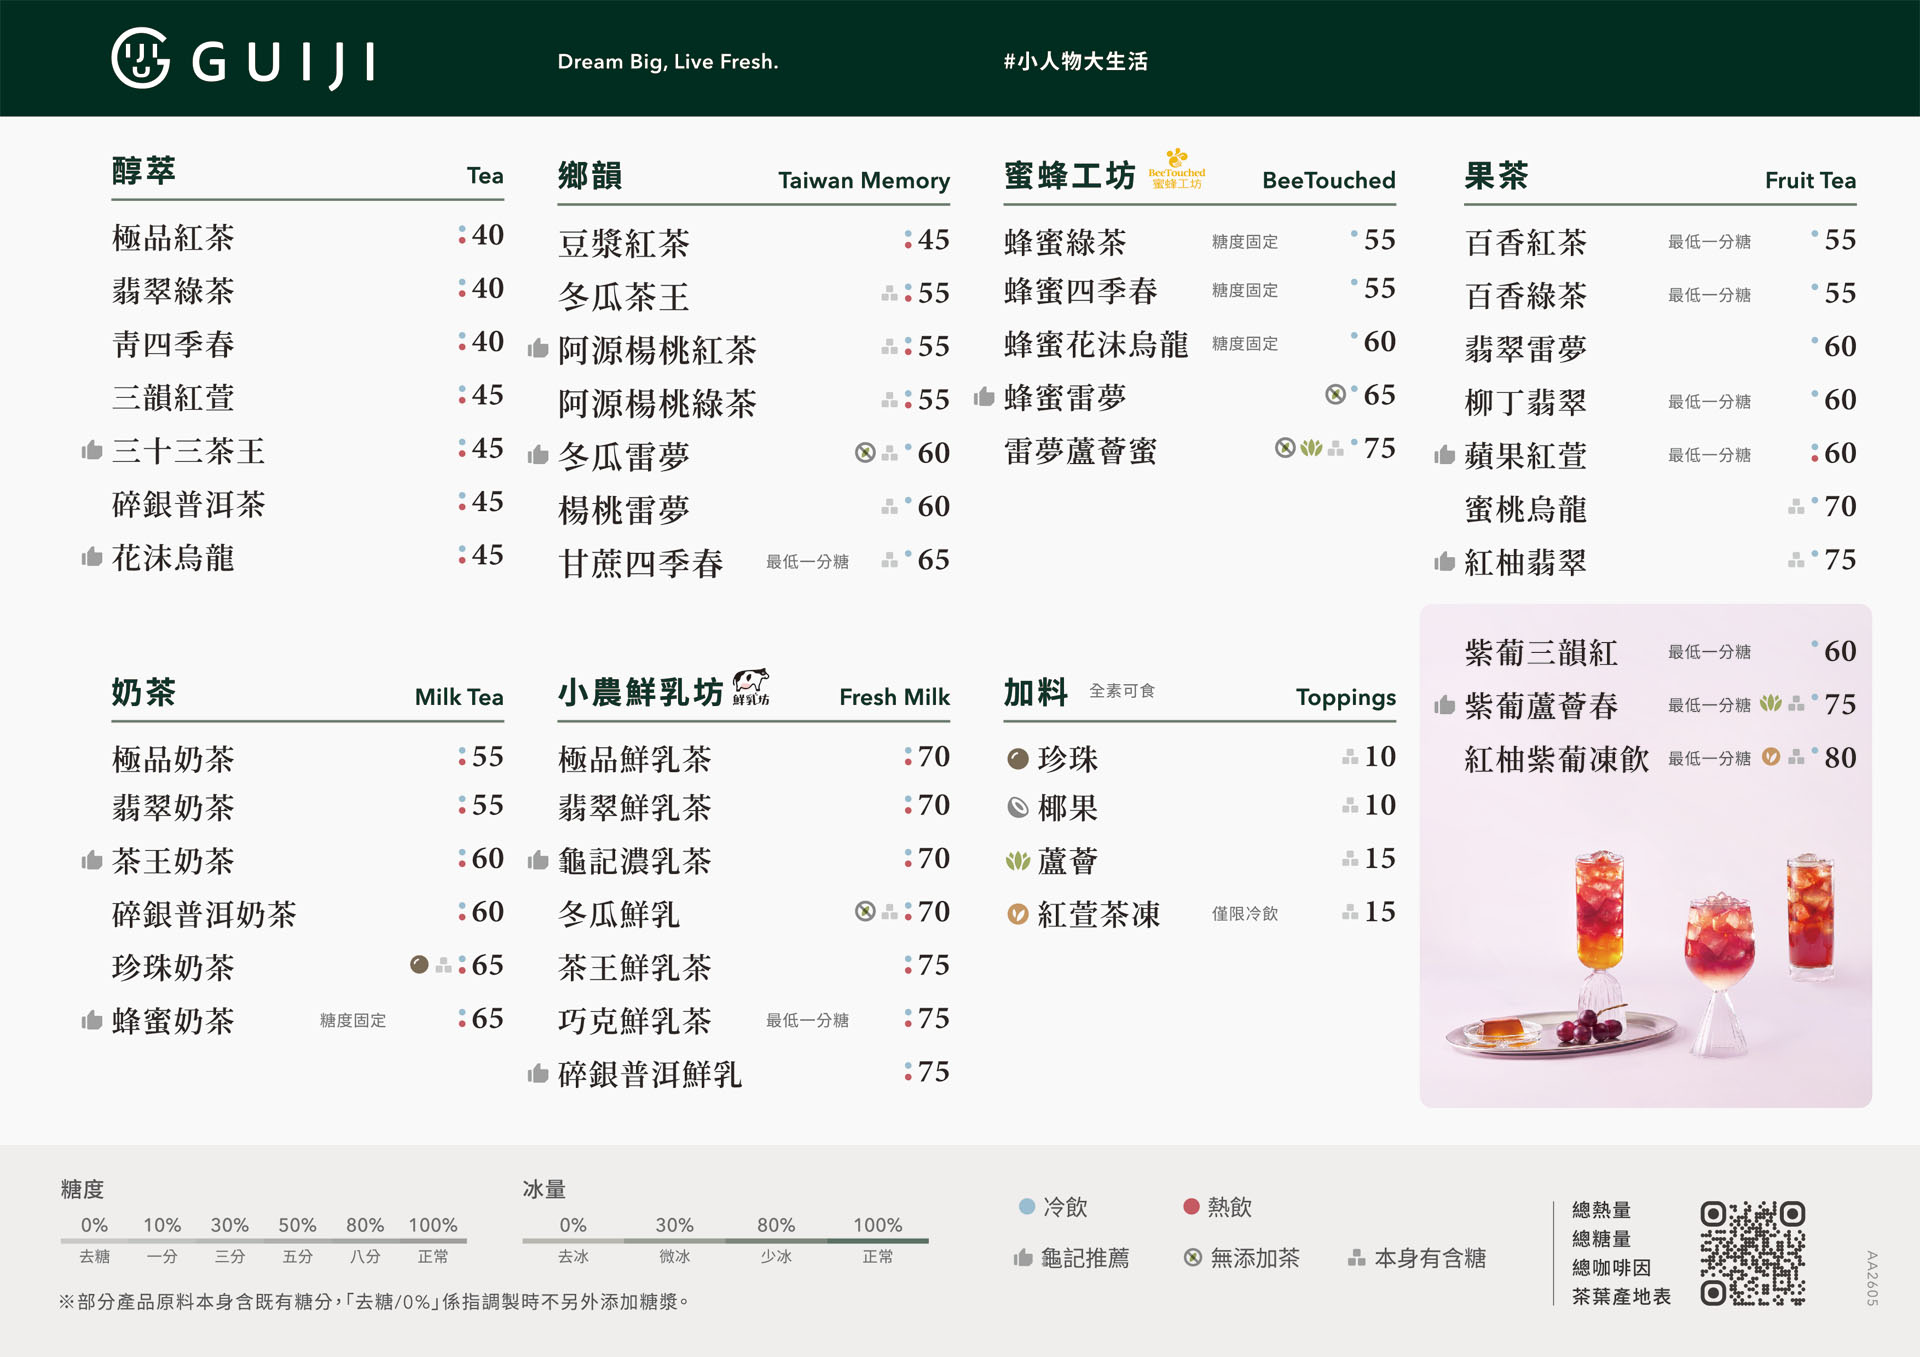The image size is (1920, 1357).
Task: Click the price 80 for 紅柚紫葡凍飲
Action: 1840,757
